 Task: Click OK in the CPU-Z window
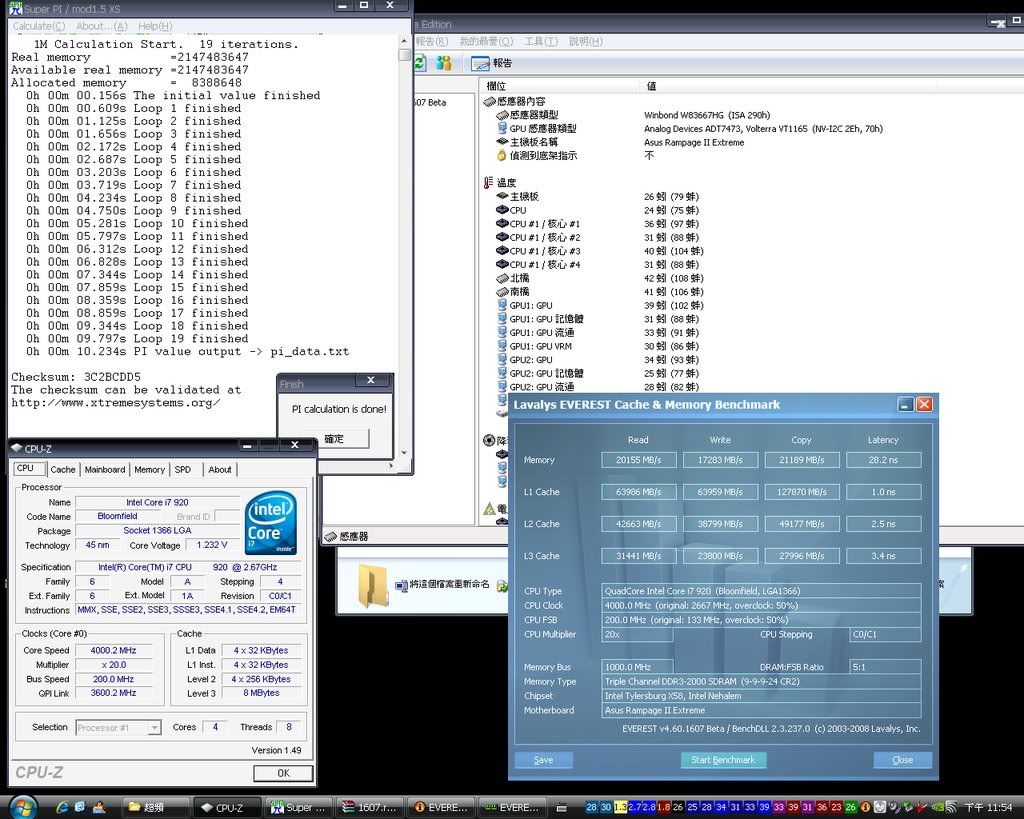pos(283,773)
